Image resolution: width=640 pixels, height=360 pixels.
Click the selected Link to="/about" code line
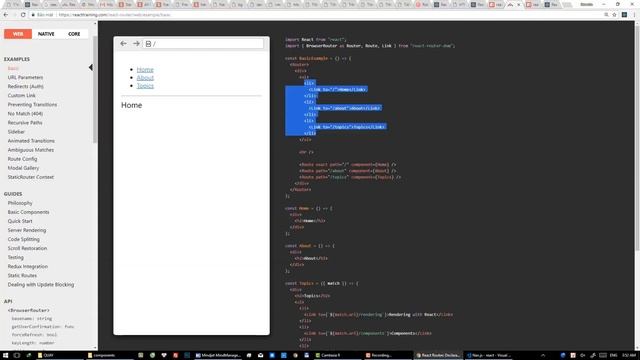344,108
